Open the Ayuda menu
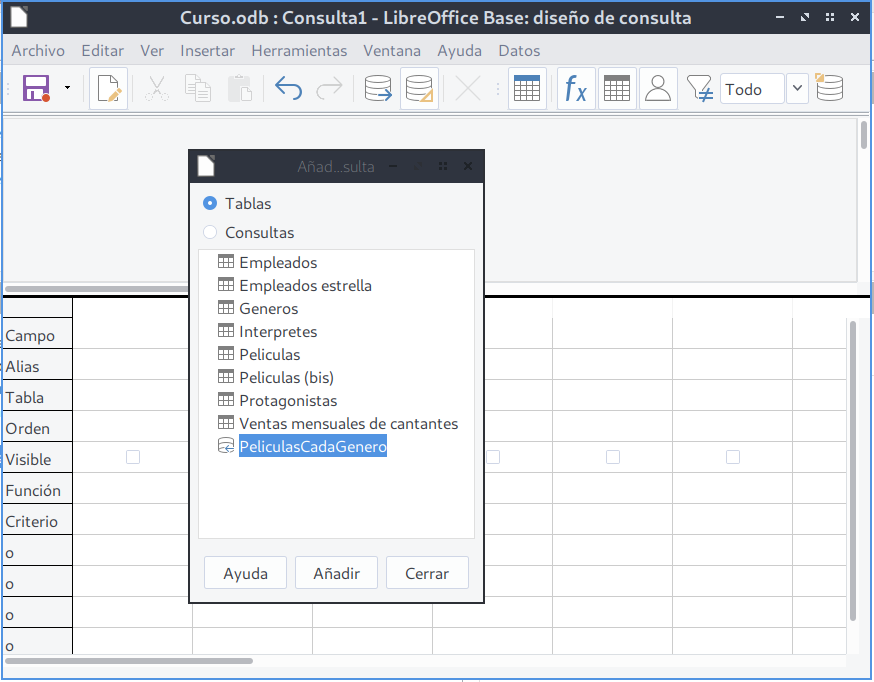 459,51
